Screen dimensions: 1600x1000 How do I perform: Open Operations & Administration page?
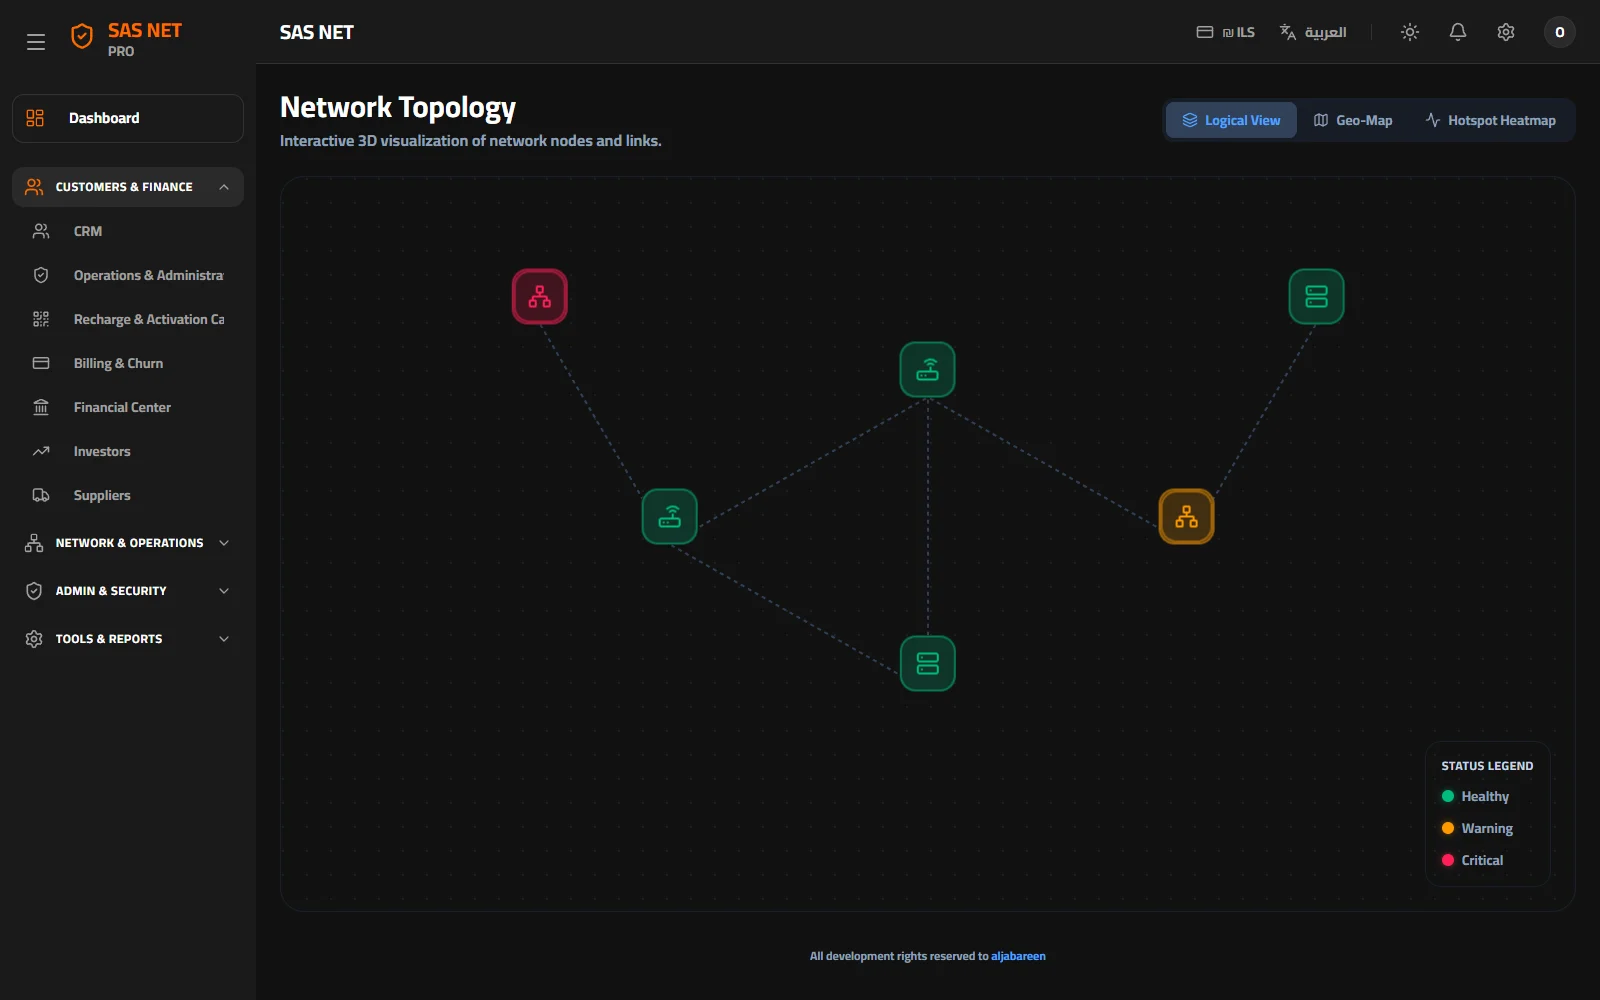click(128, 275)
